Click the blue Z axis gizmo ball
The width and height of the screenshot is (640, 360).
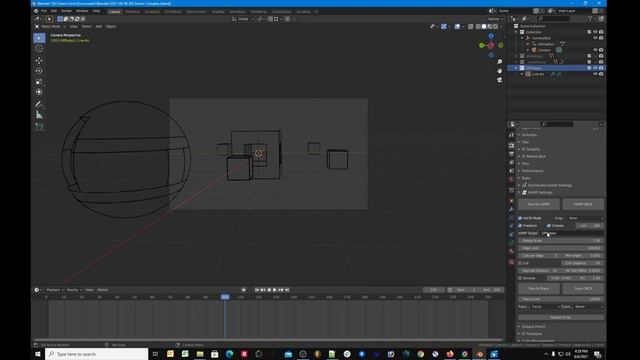pyautogui.click(x=491, y=36)
